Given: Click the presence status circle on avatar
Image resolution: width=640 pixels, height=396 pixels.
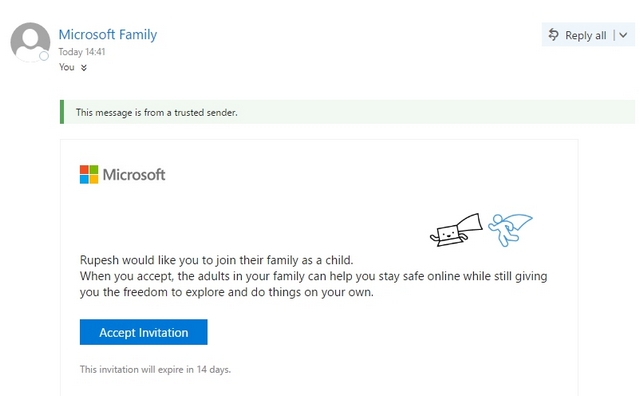Looking at the screenshot, I should pyautogui.click(x=44, y=56).
